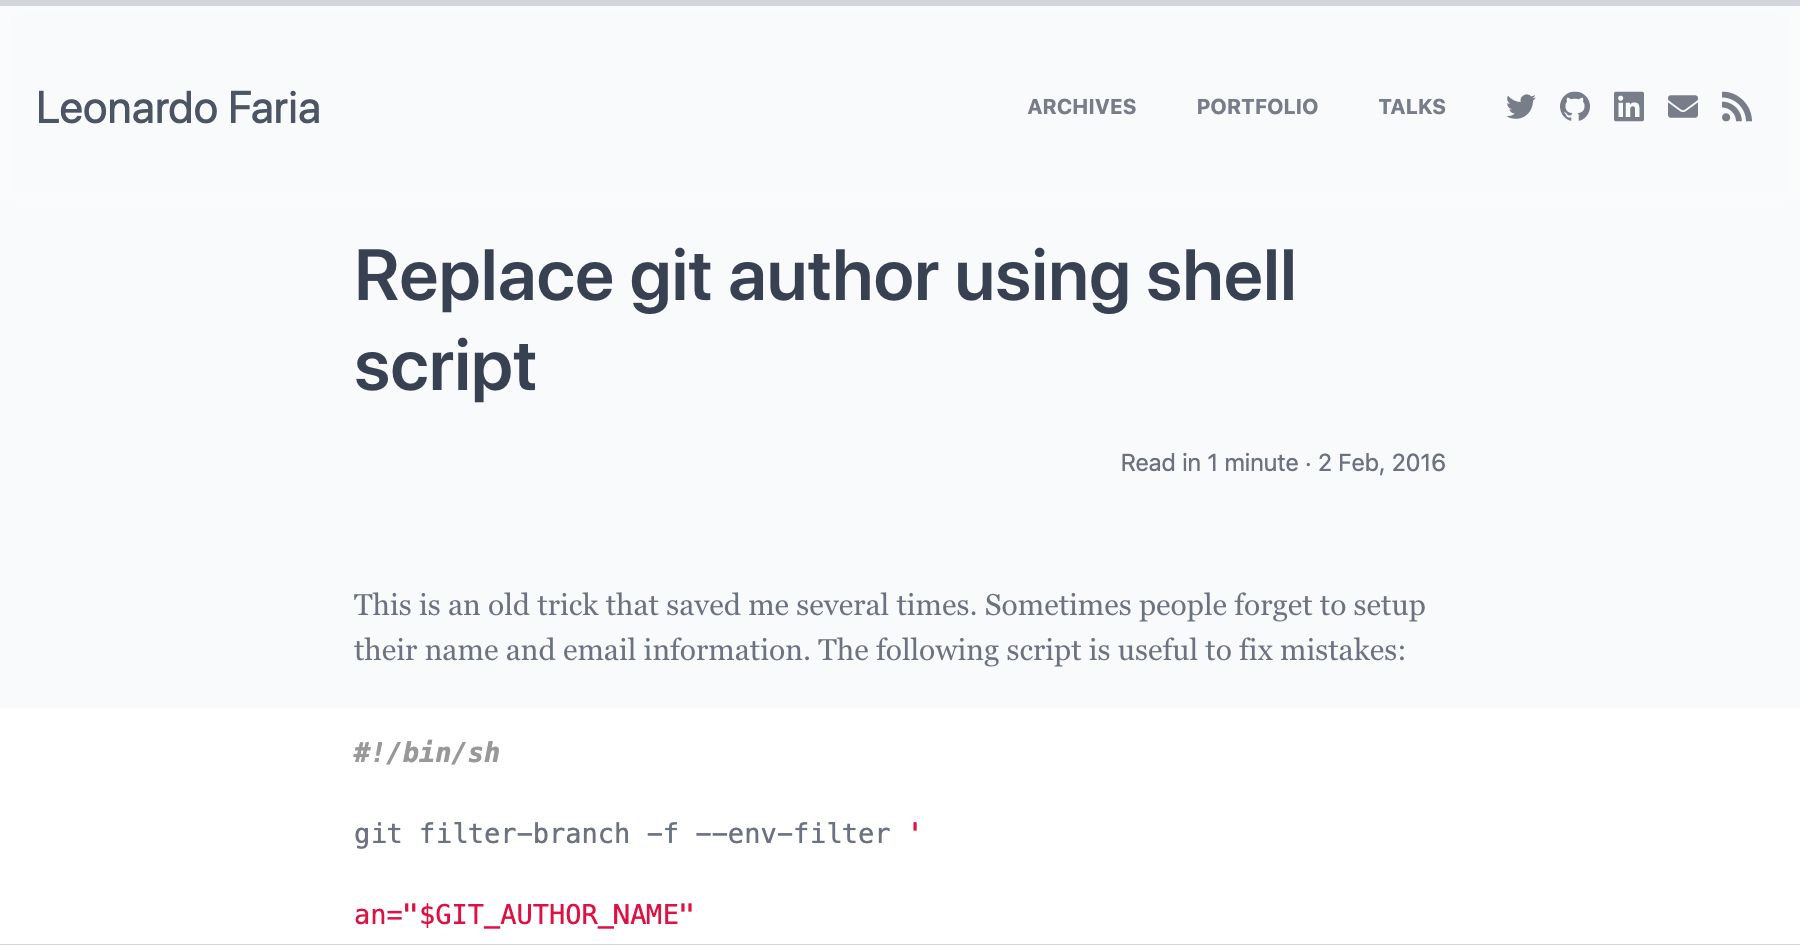Click the --env-filter option text

point(790,833)
